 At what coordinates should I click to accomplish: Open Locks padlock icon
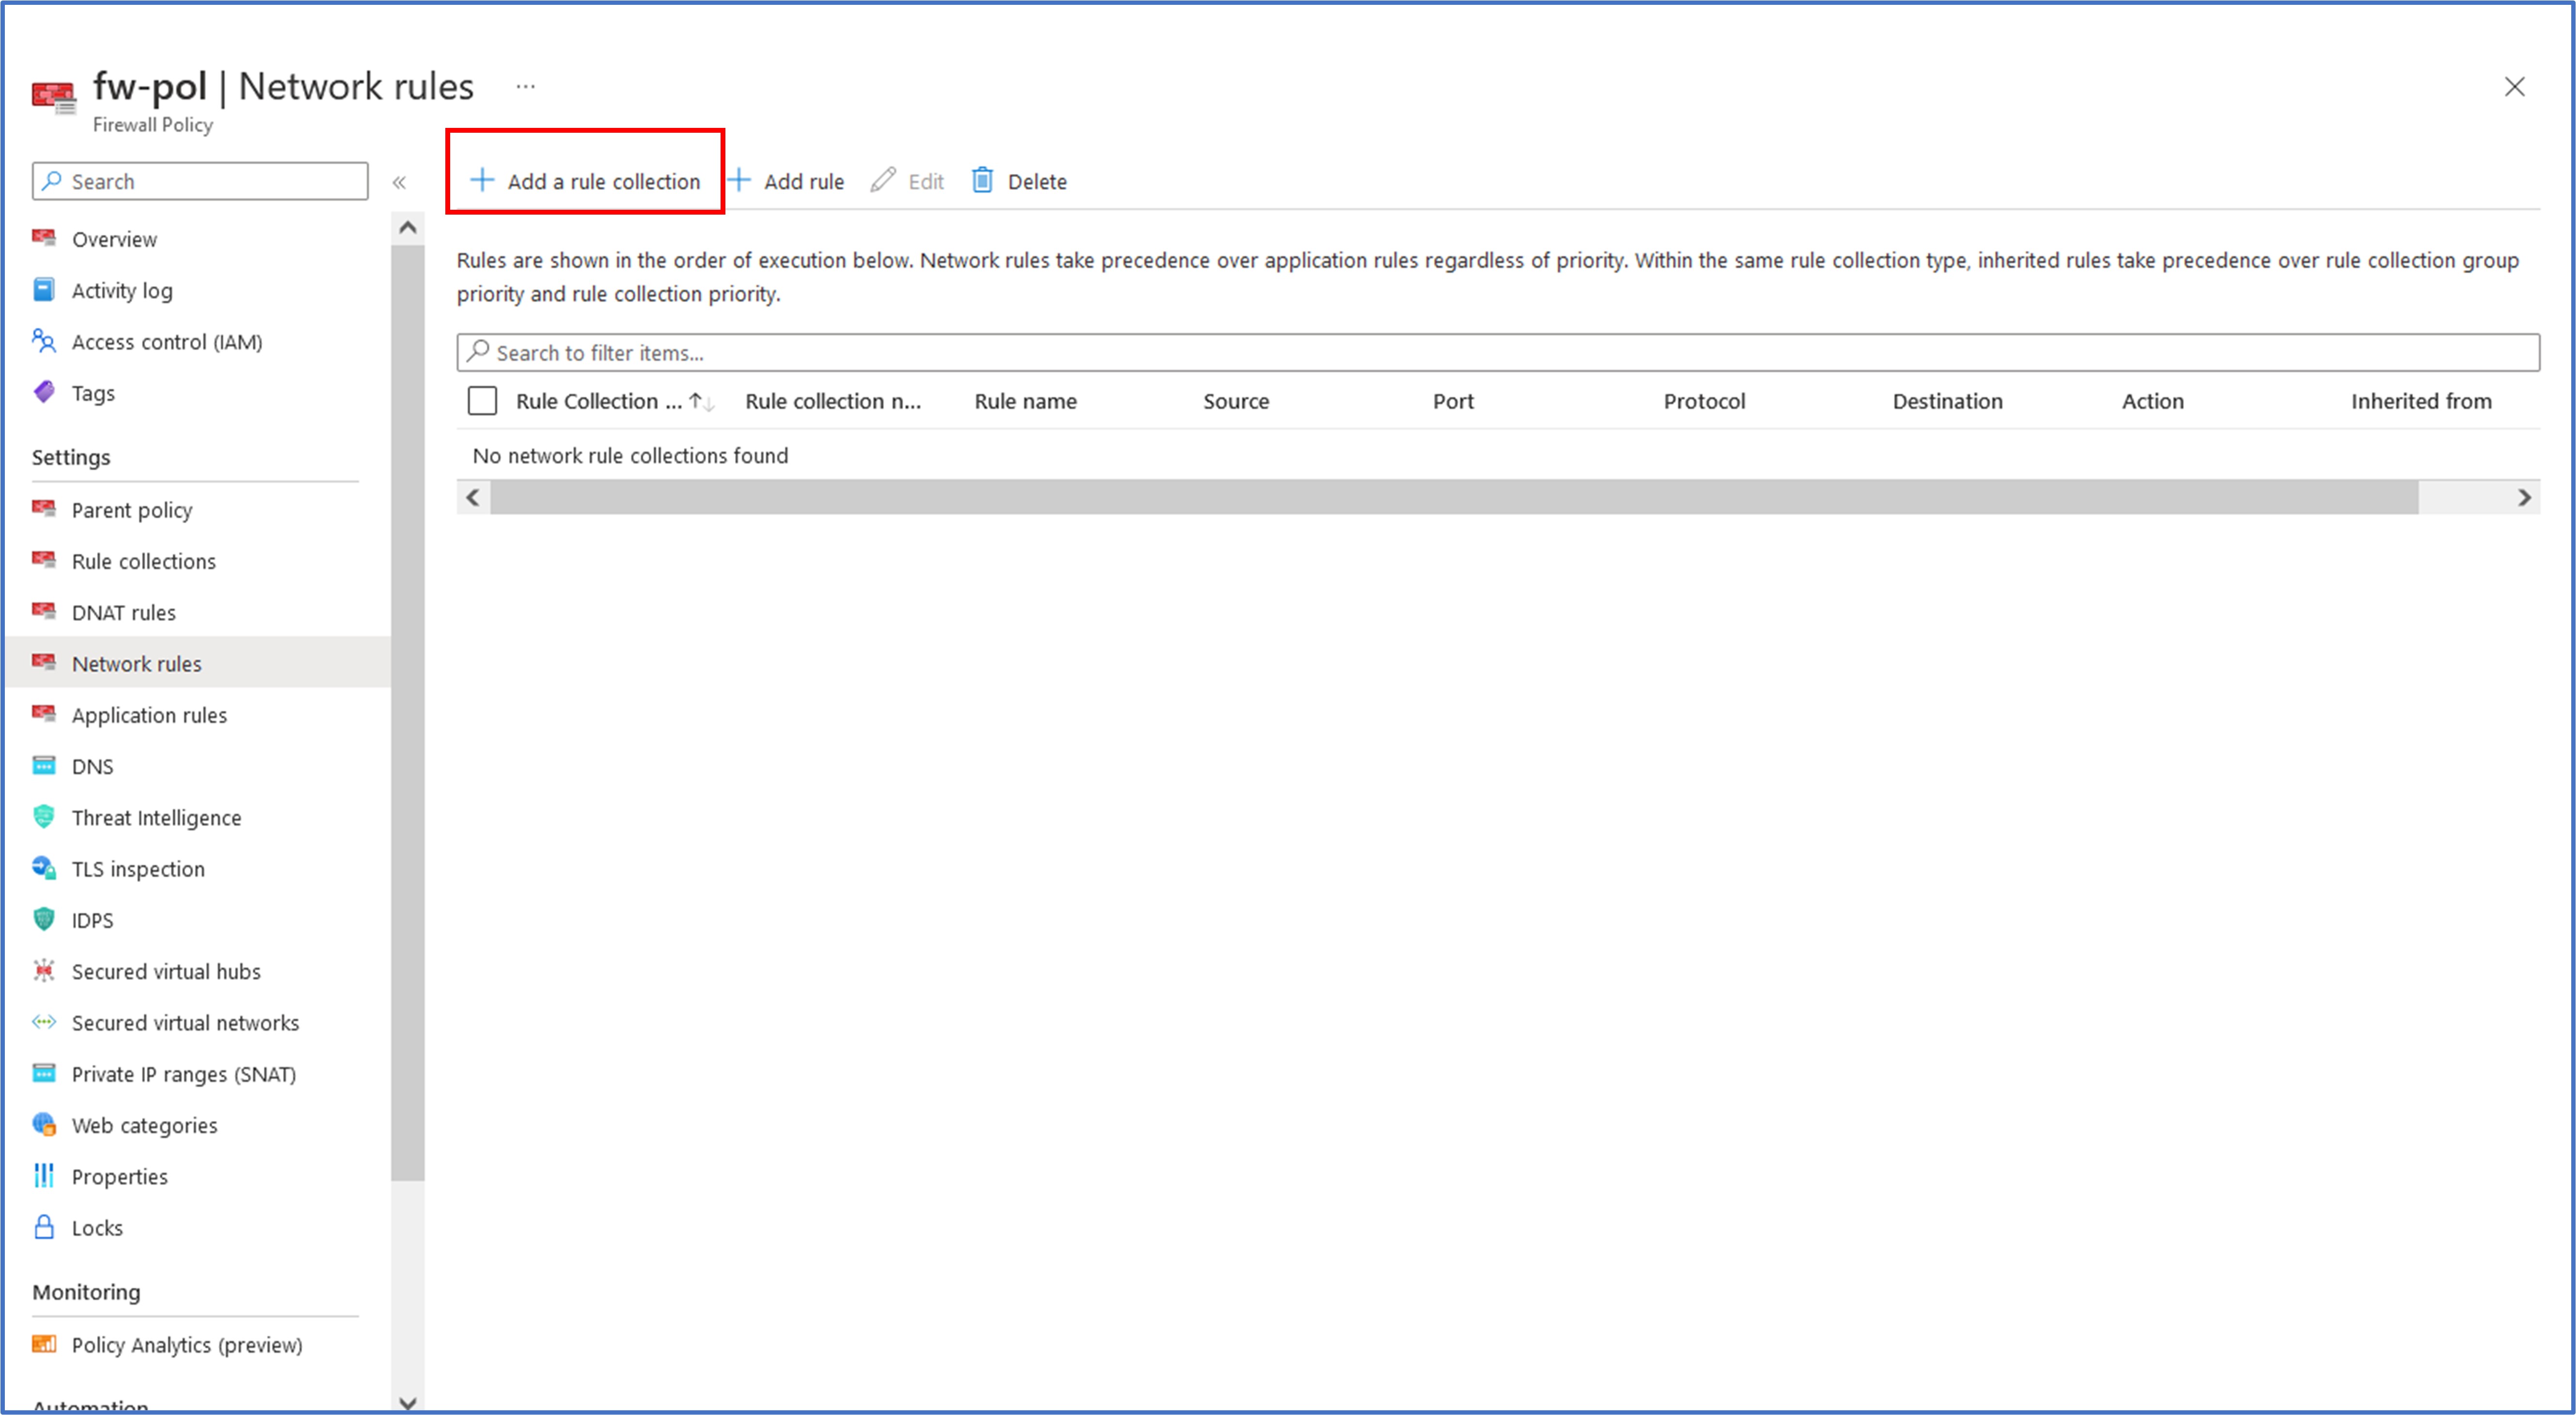point(44,1227)
